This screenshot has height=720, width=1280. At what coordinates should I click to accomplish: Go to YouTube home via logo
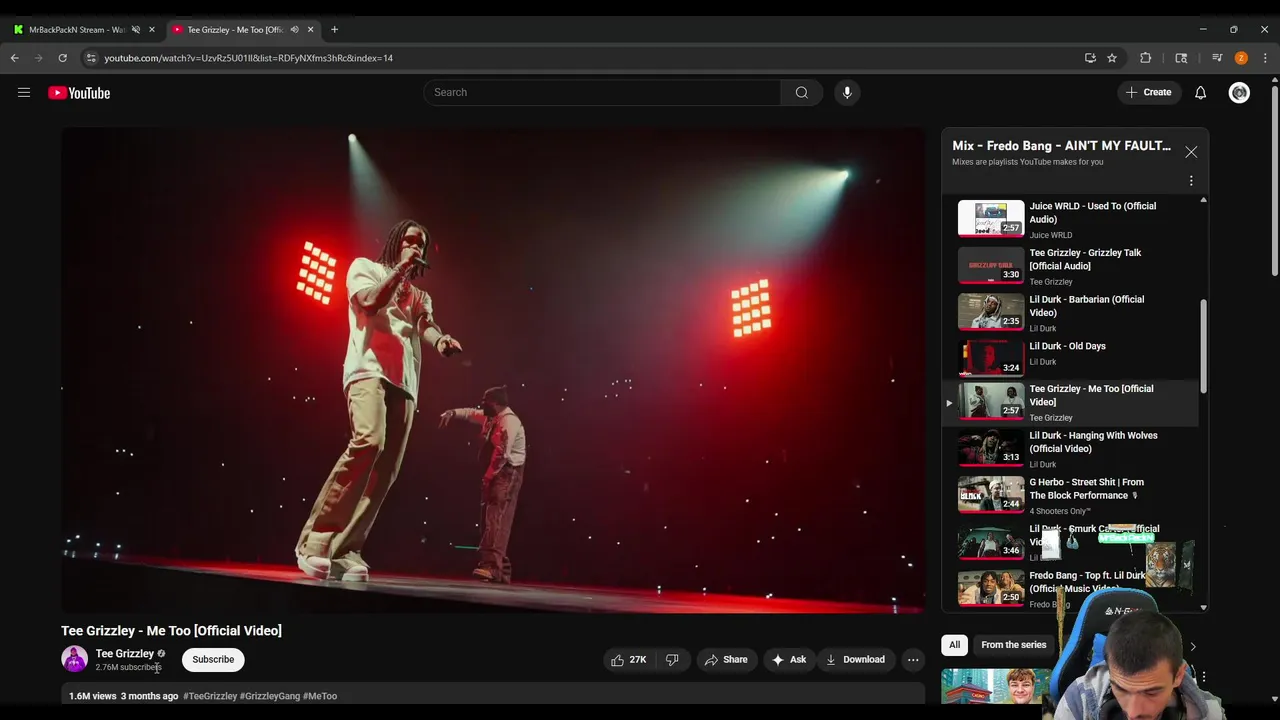[79, 93]
